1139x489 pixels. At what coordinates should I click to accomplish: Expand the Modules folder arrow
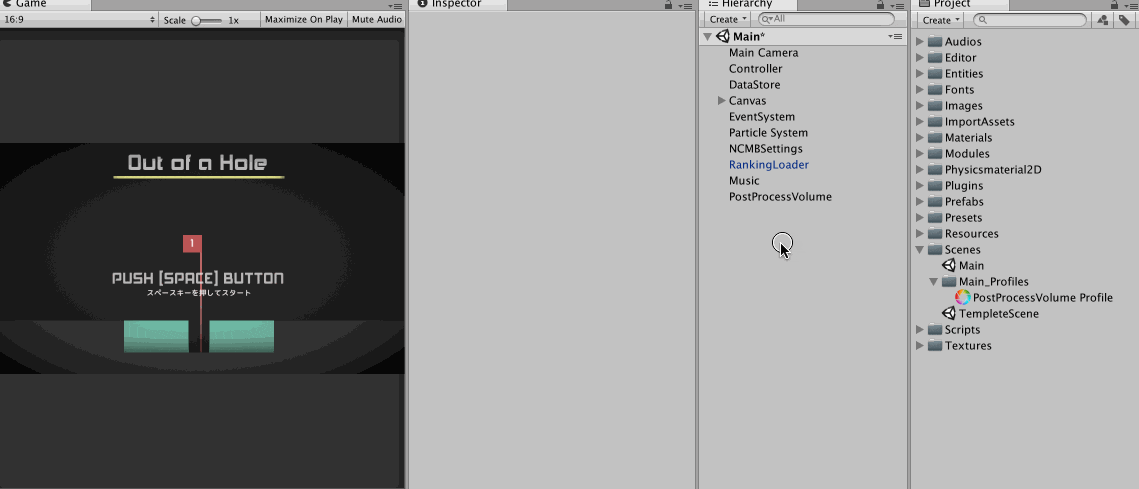click(920, 153)
